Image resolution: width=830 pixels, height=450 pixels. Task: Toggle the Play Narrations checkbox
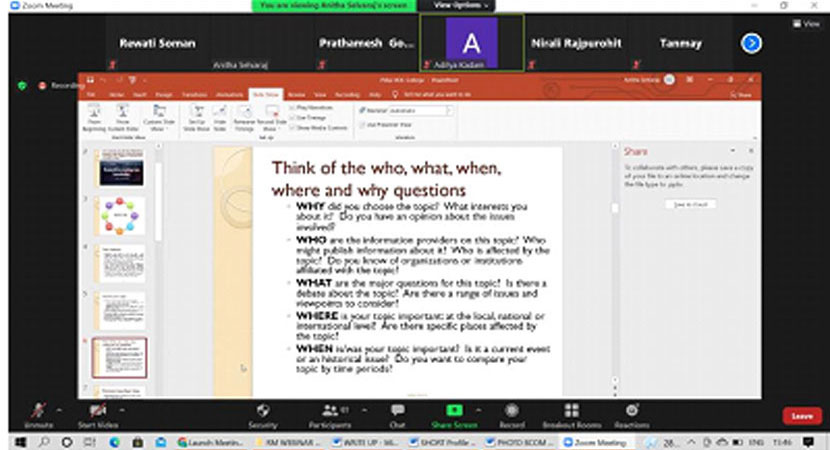[293, 106]
